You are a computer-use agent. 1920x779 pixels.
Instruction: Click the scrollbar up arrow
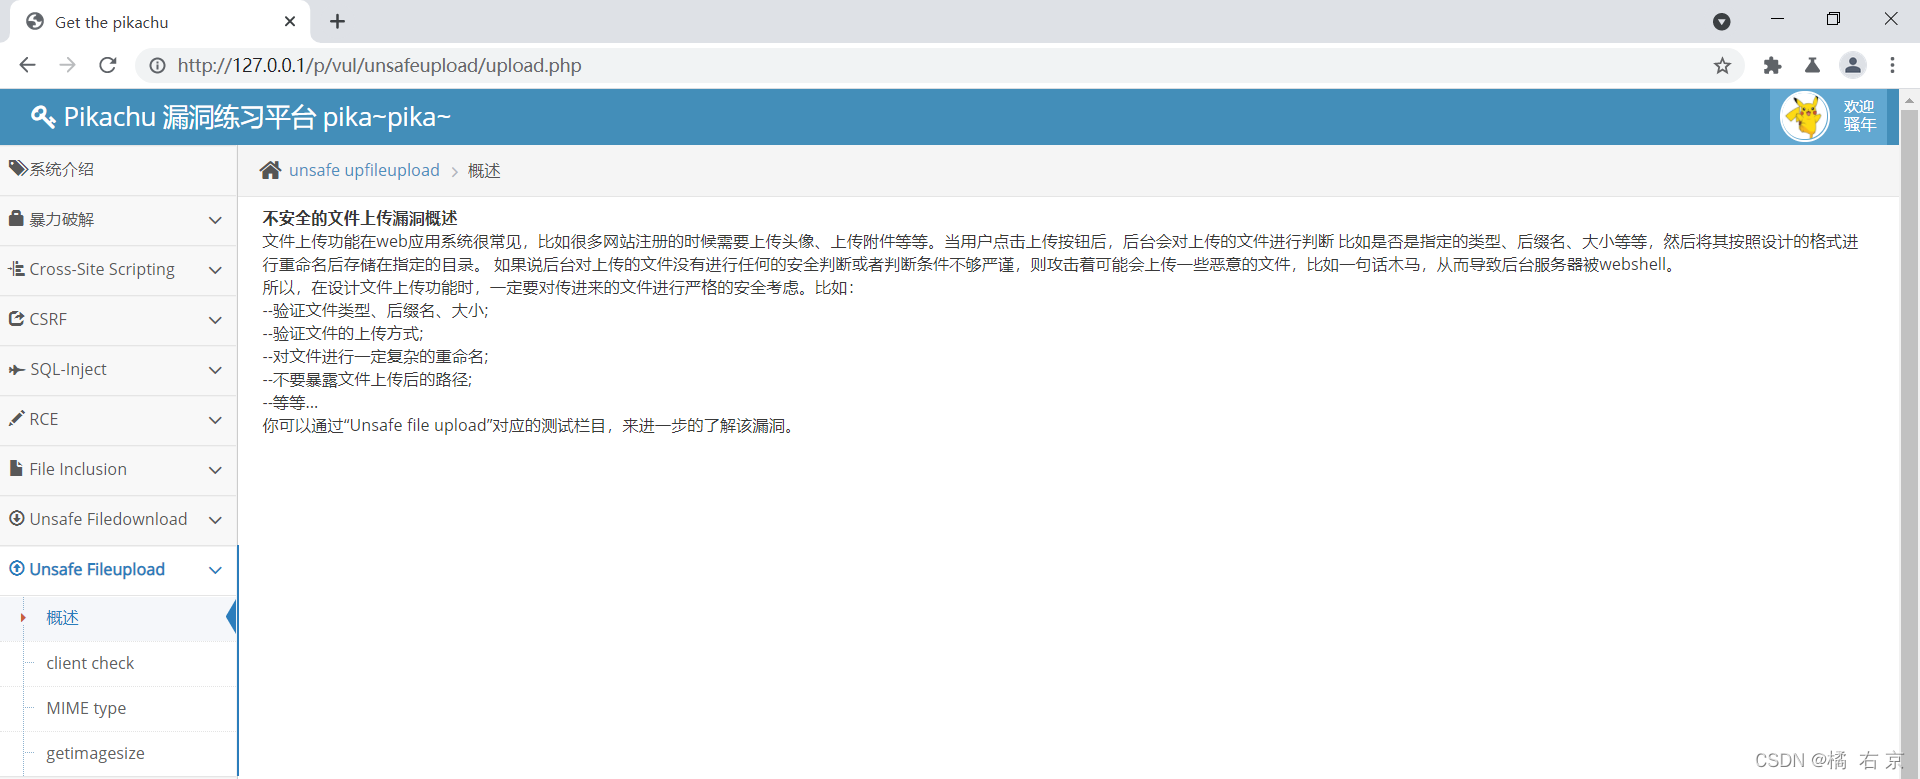coord(1909,99)
